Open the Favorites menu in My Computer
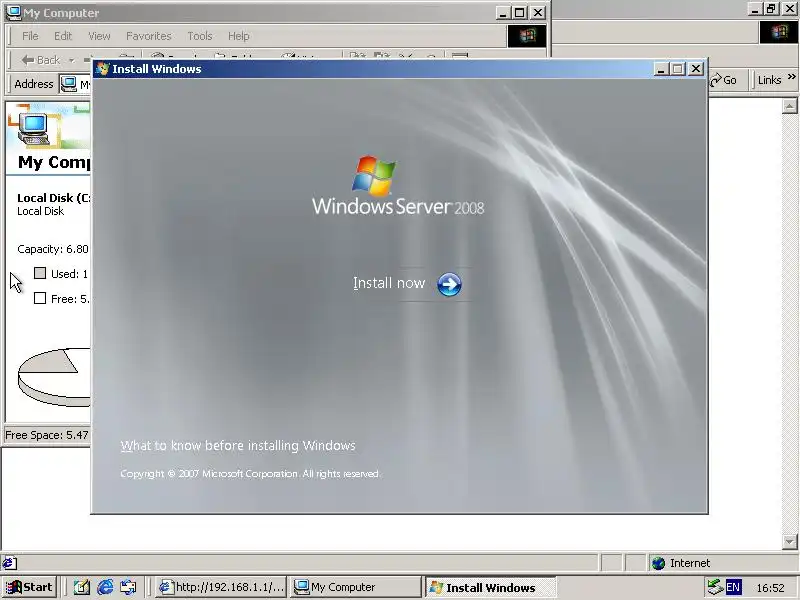 click(148, 36)
